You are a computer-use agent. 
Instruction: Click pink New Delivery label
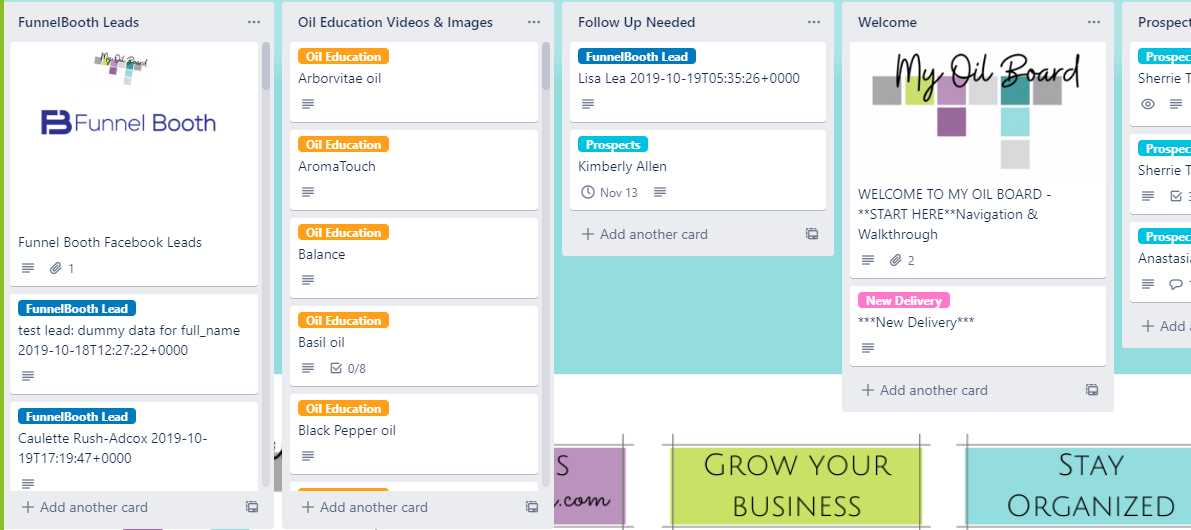pos(903,300)
